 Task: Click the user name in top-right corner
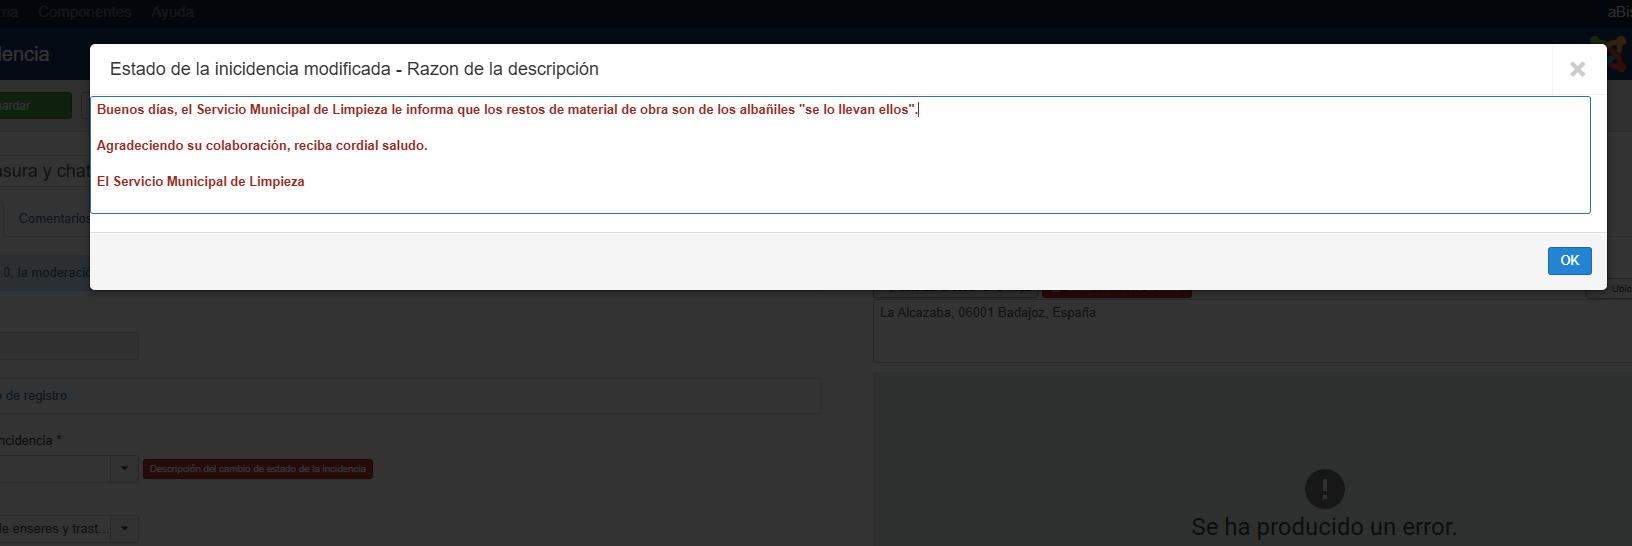coord(1618,12)
